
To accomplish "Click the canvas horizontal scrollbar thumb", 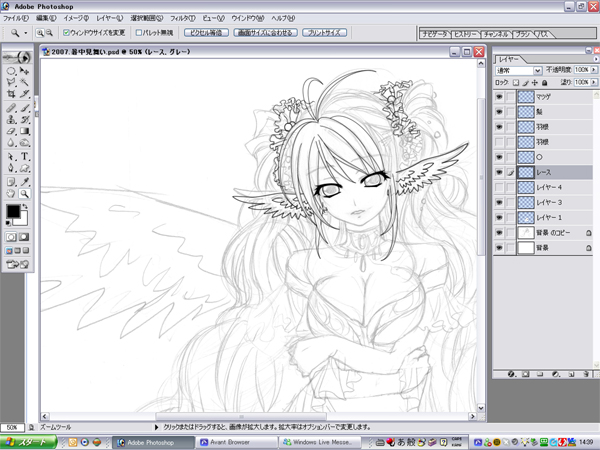I will (241, 416).
